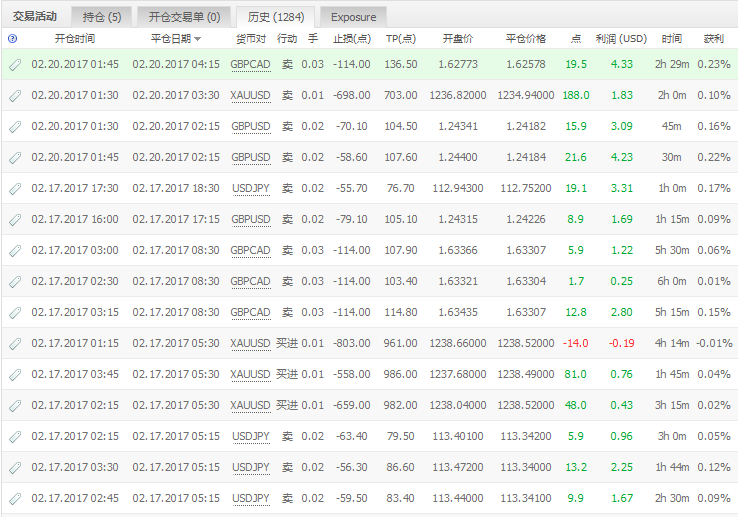The image size is (738, 517).
Task: Open GBPUSD link in the 1.24315 row
Action: click(x=251, y=220)
